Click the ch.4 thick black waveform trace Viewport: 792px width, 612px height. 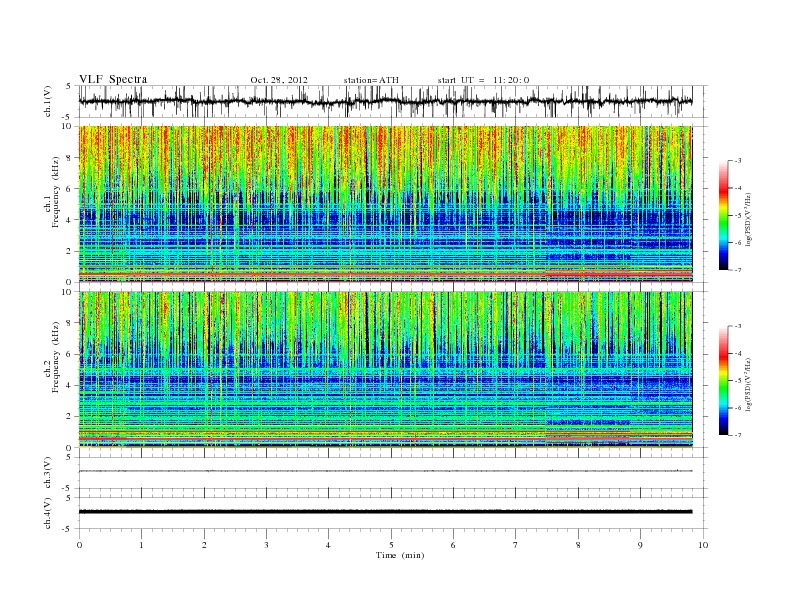click(x=385, y=512)
